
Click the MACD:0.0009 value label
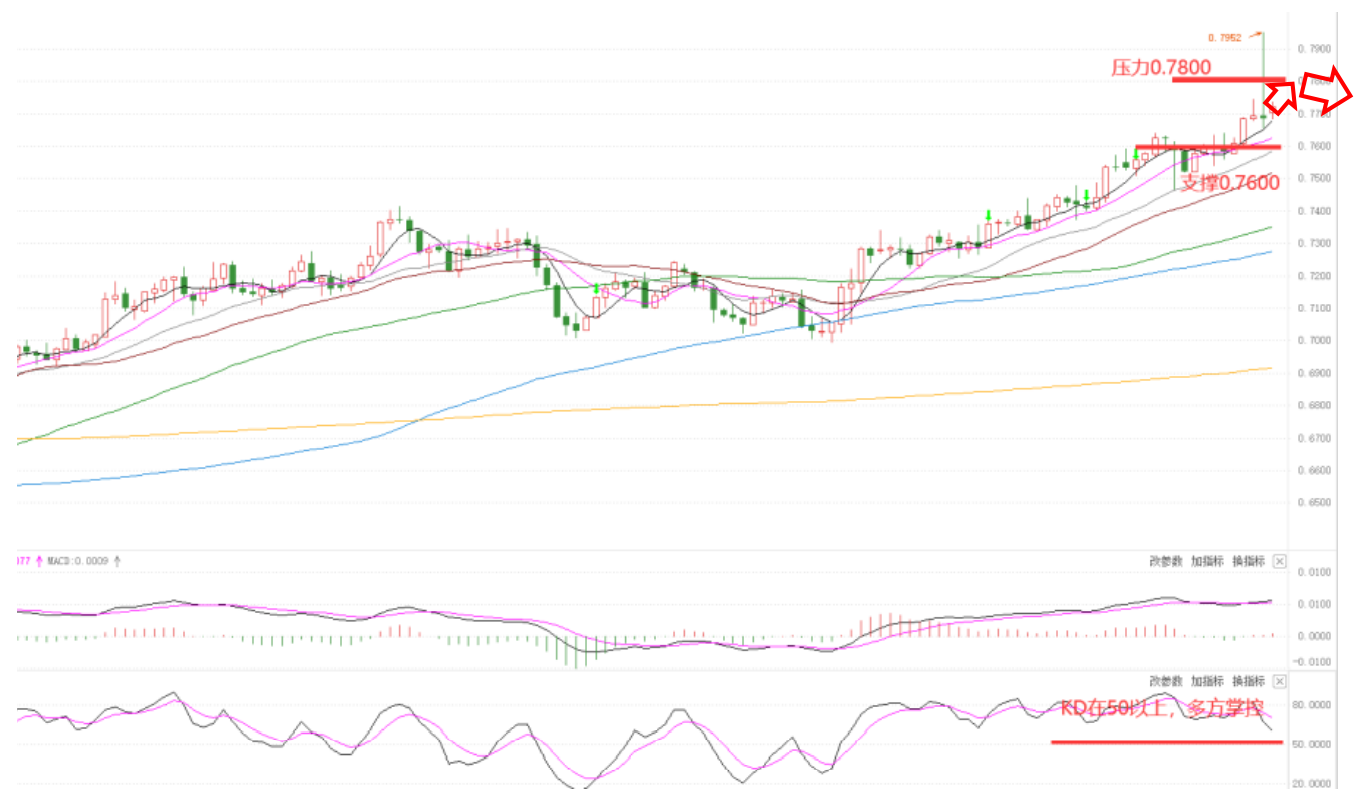pyautogui.click(x=78, y=561)
